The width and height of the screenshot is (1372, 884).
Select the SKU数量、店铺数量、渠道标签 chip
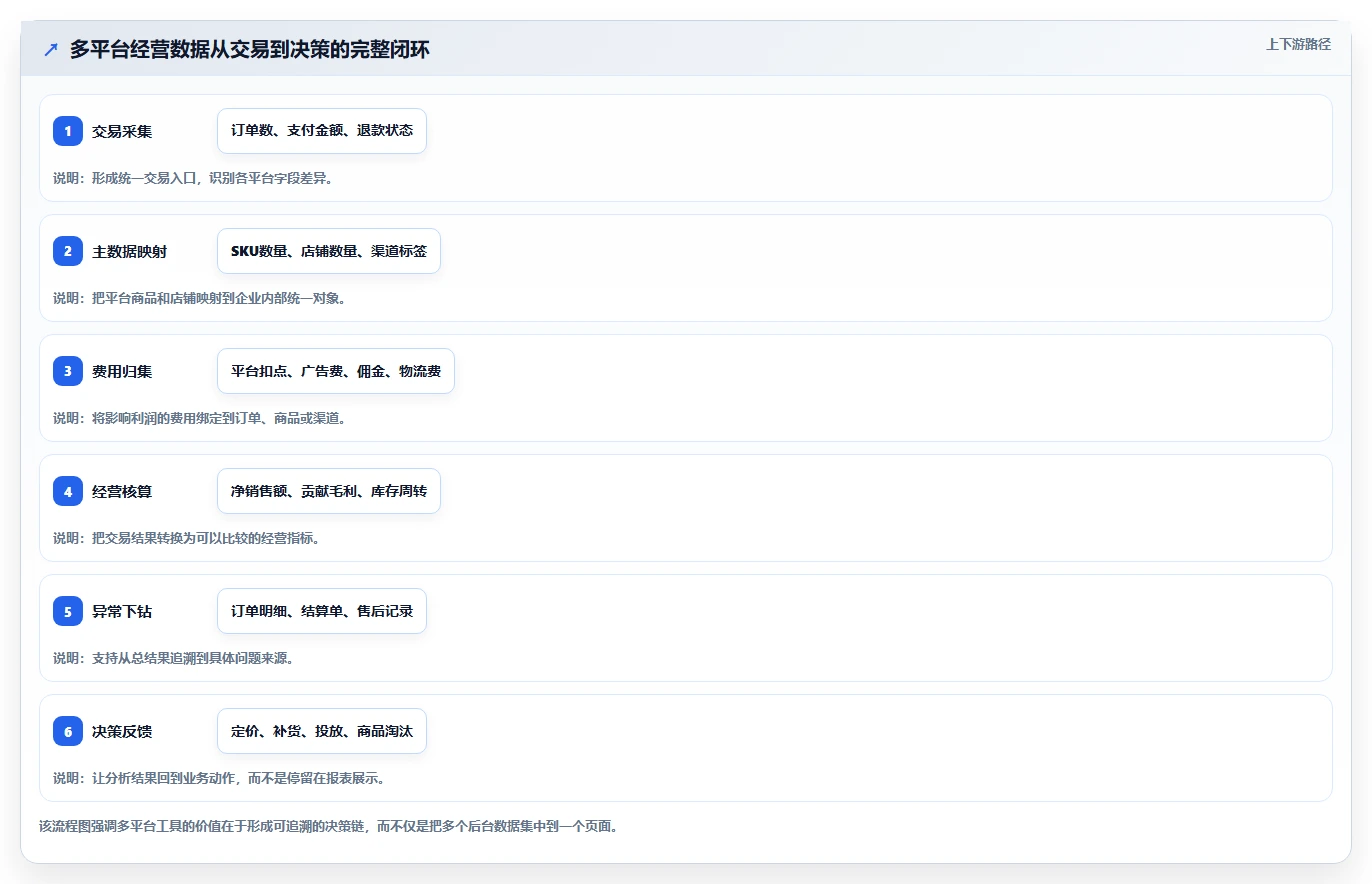pyautogui.click(x=329, y=251)
